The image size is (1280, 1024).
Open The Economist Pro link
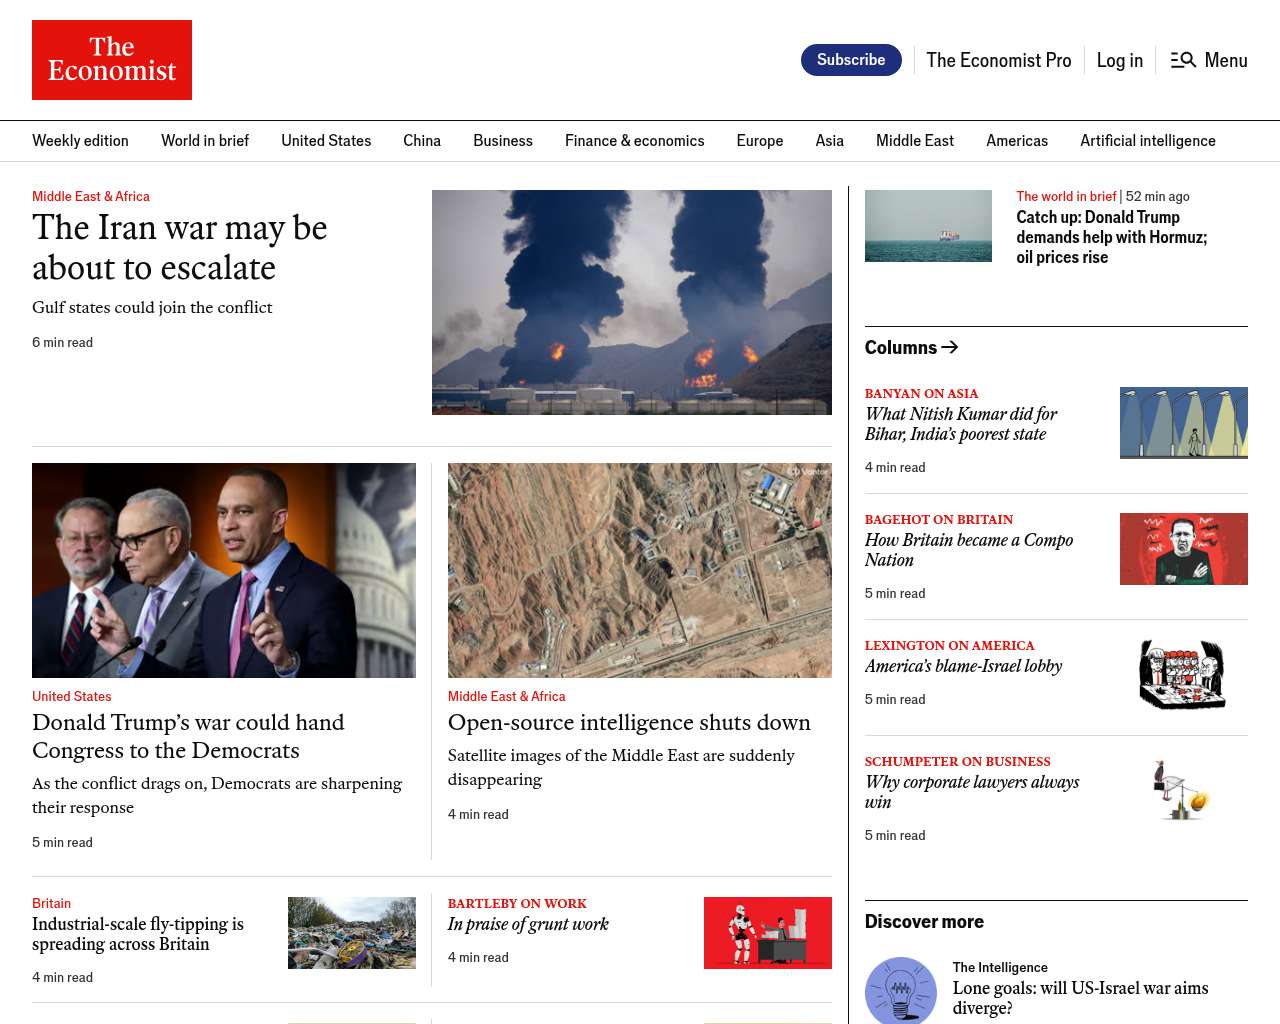coord(998,60)
